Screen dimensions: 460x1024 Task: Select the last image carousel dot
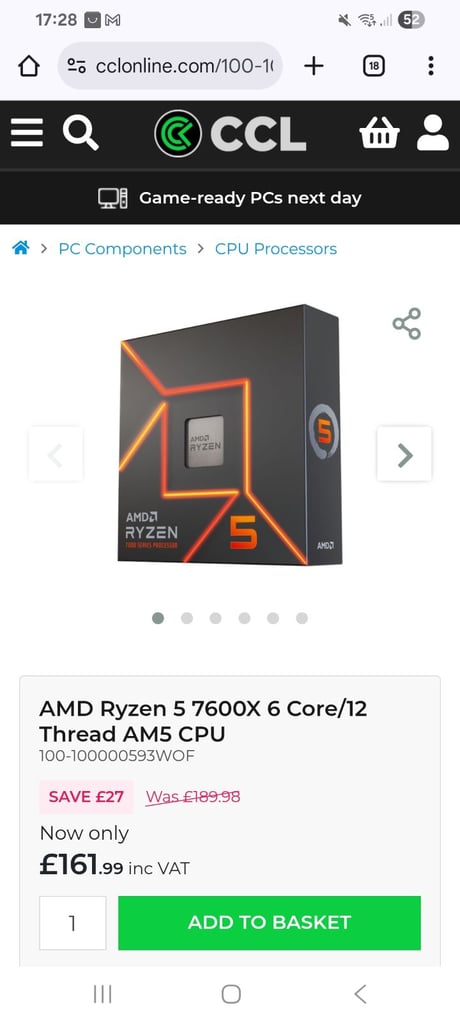point(302,618)
